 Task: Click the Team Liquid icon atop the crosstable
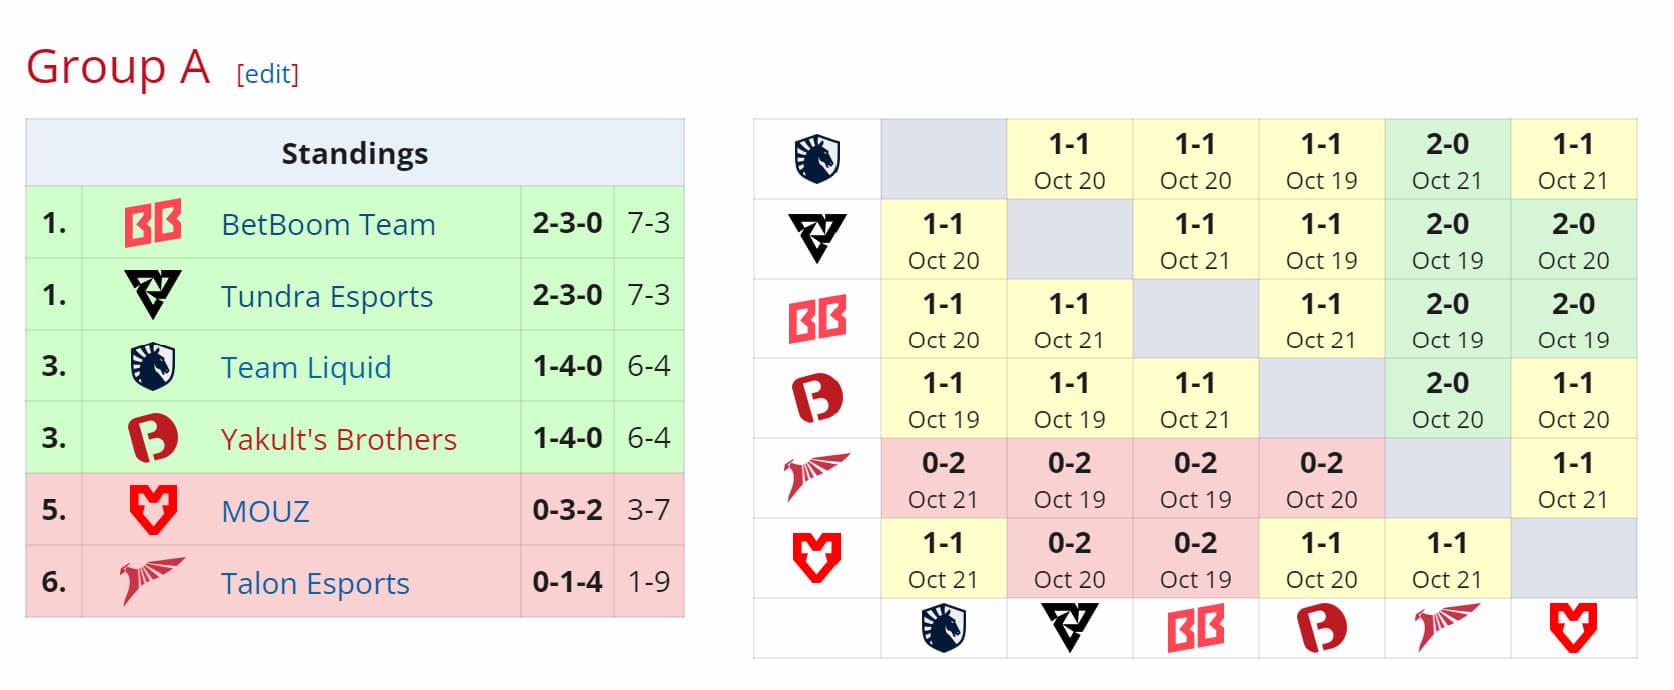coord(813,157)
